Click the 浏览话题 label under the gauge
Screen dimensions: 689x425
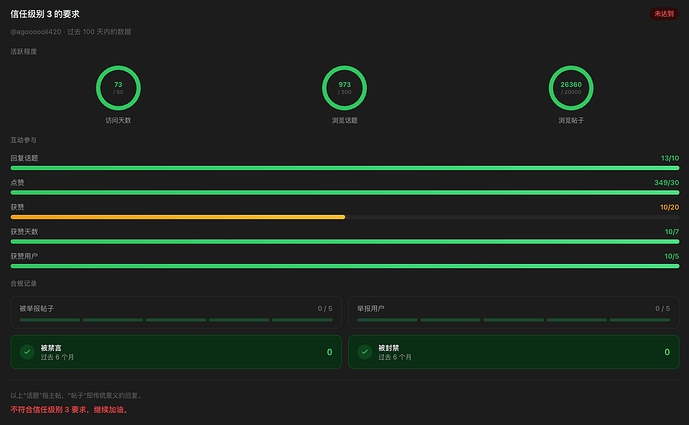[x=344, y=120]
